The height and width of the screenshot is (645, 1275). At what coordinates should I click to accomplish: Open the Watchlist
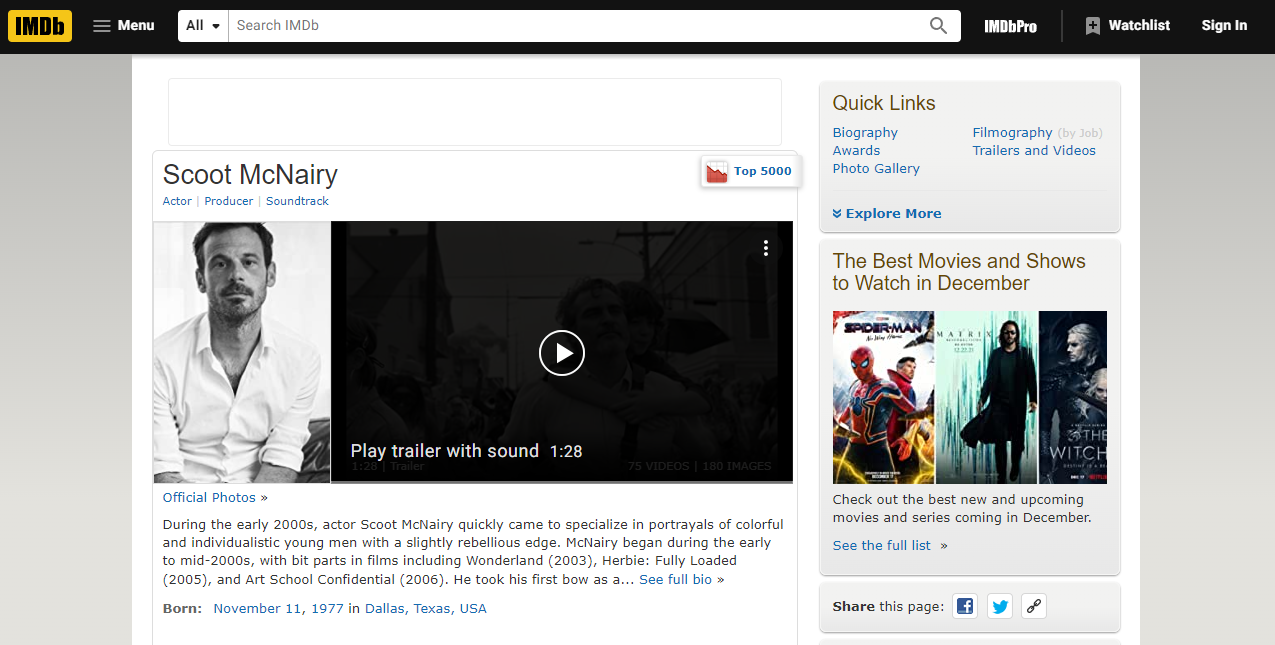coord(1127,26)
